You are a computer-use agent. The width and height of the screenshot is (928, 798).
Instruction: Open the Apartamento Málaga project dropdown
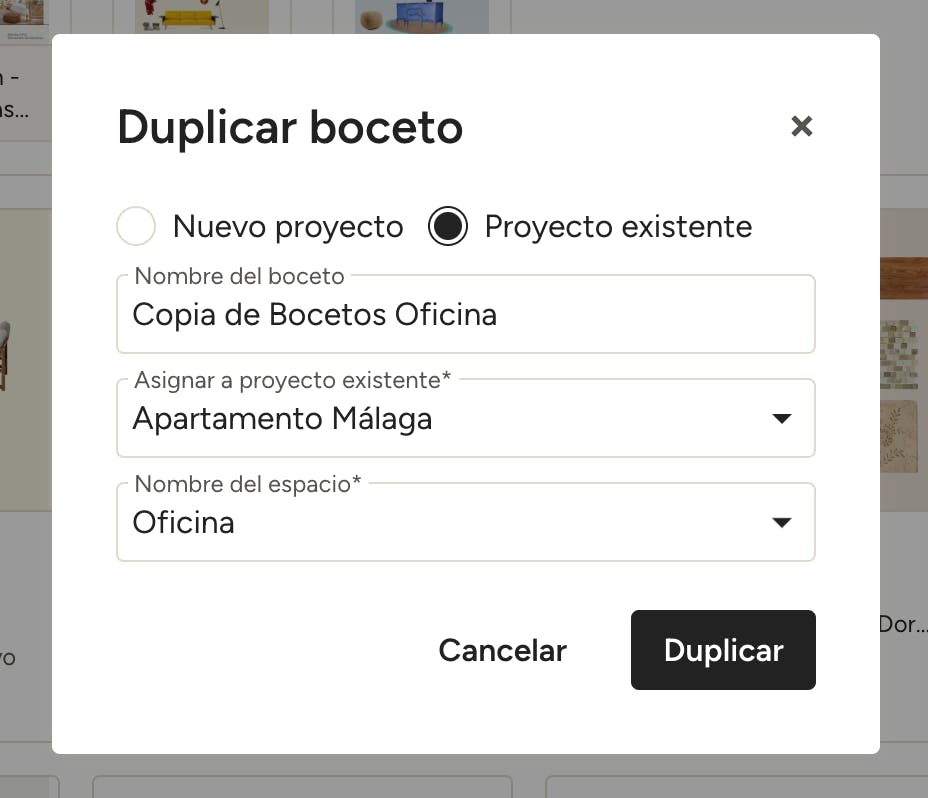(x=466, y=419)
